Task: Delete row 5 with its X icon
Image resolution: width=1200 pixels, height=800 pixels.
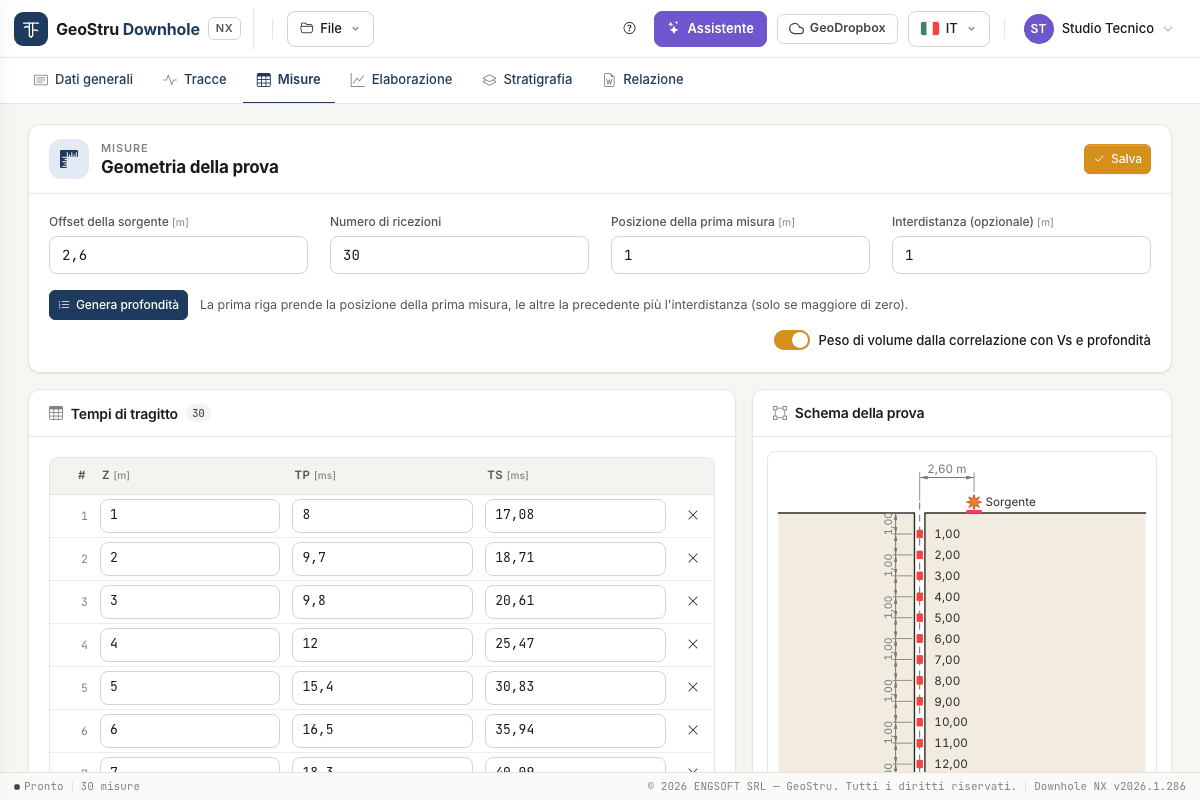Action: [693, 688]
